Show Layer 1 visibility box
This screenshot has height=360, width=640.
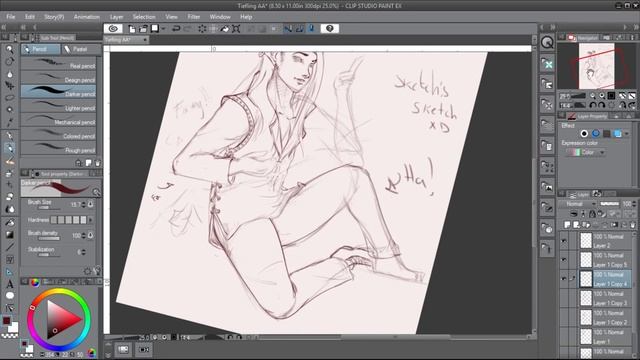pyautogui.click(x=564, y=336)
